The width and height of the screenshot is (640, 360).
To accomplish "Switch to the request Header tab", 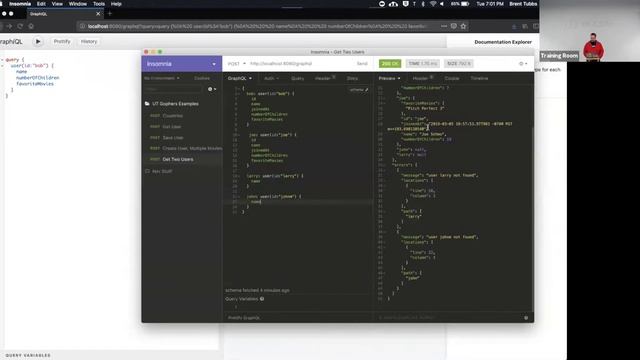I will (325, 78).
